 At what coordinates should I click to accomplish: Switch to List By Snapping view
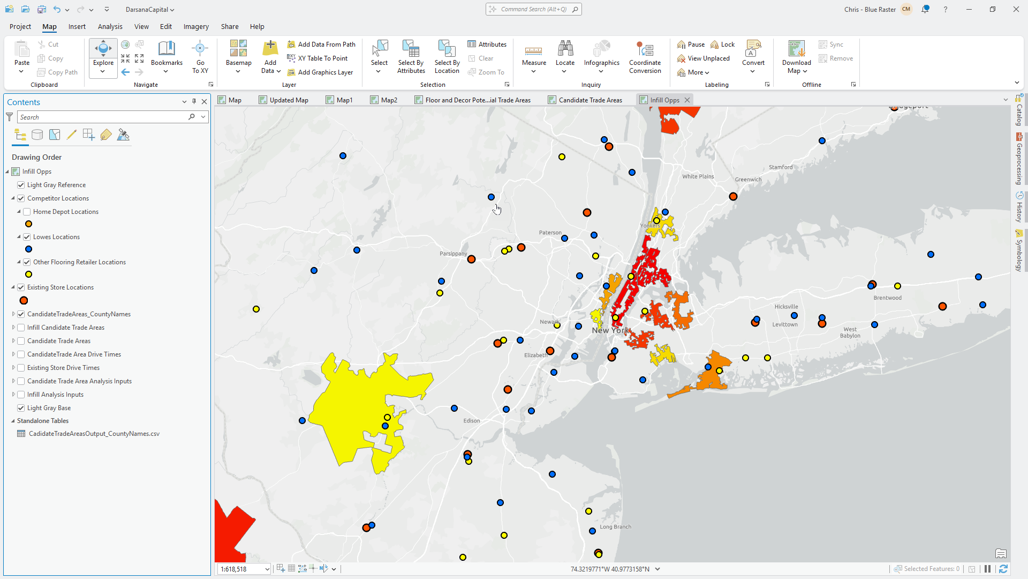[x=89, y=135]
